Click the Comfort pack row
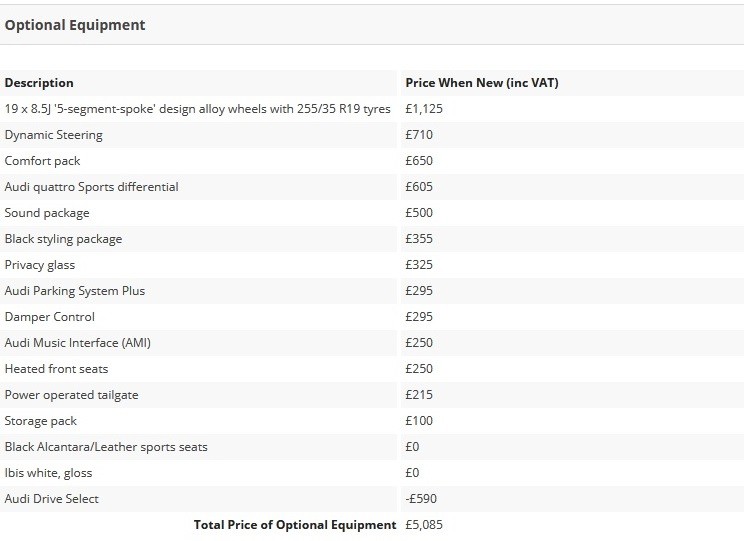The width and height of the screenshot is (744, 541). [x=372, y=161]
